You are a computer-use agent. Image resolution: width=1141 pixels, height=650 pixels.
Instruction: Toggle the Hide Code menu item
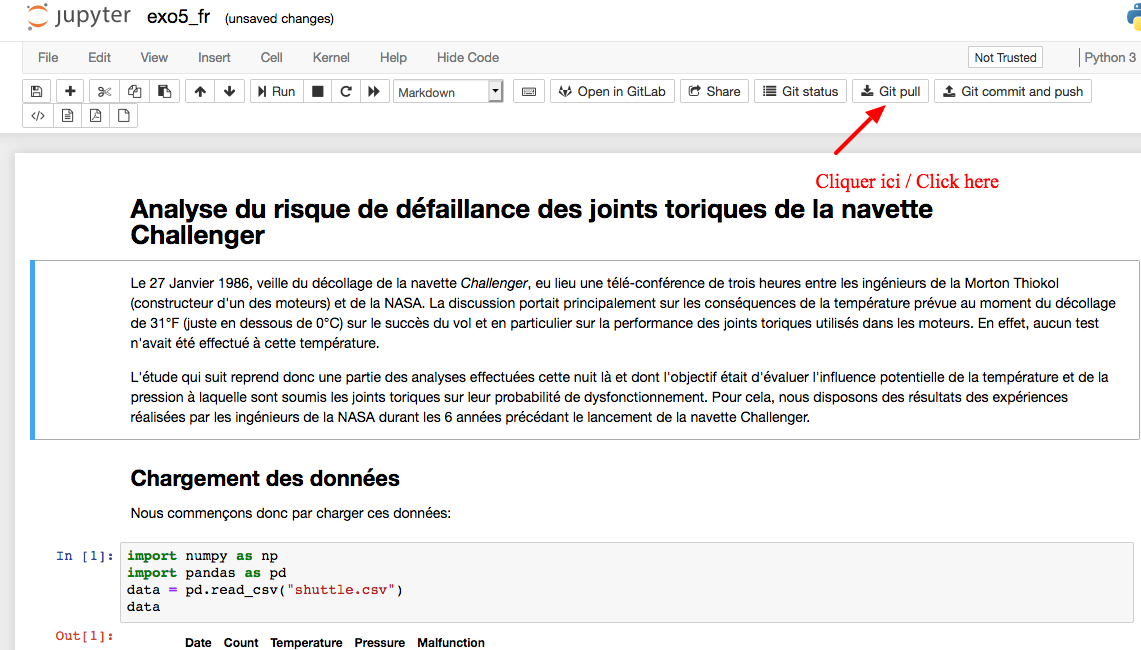pyautogui.click(x=467, y=57)
